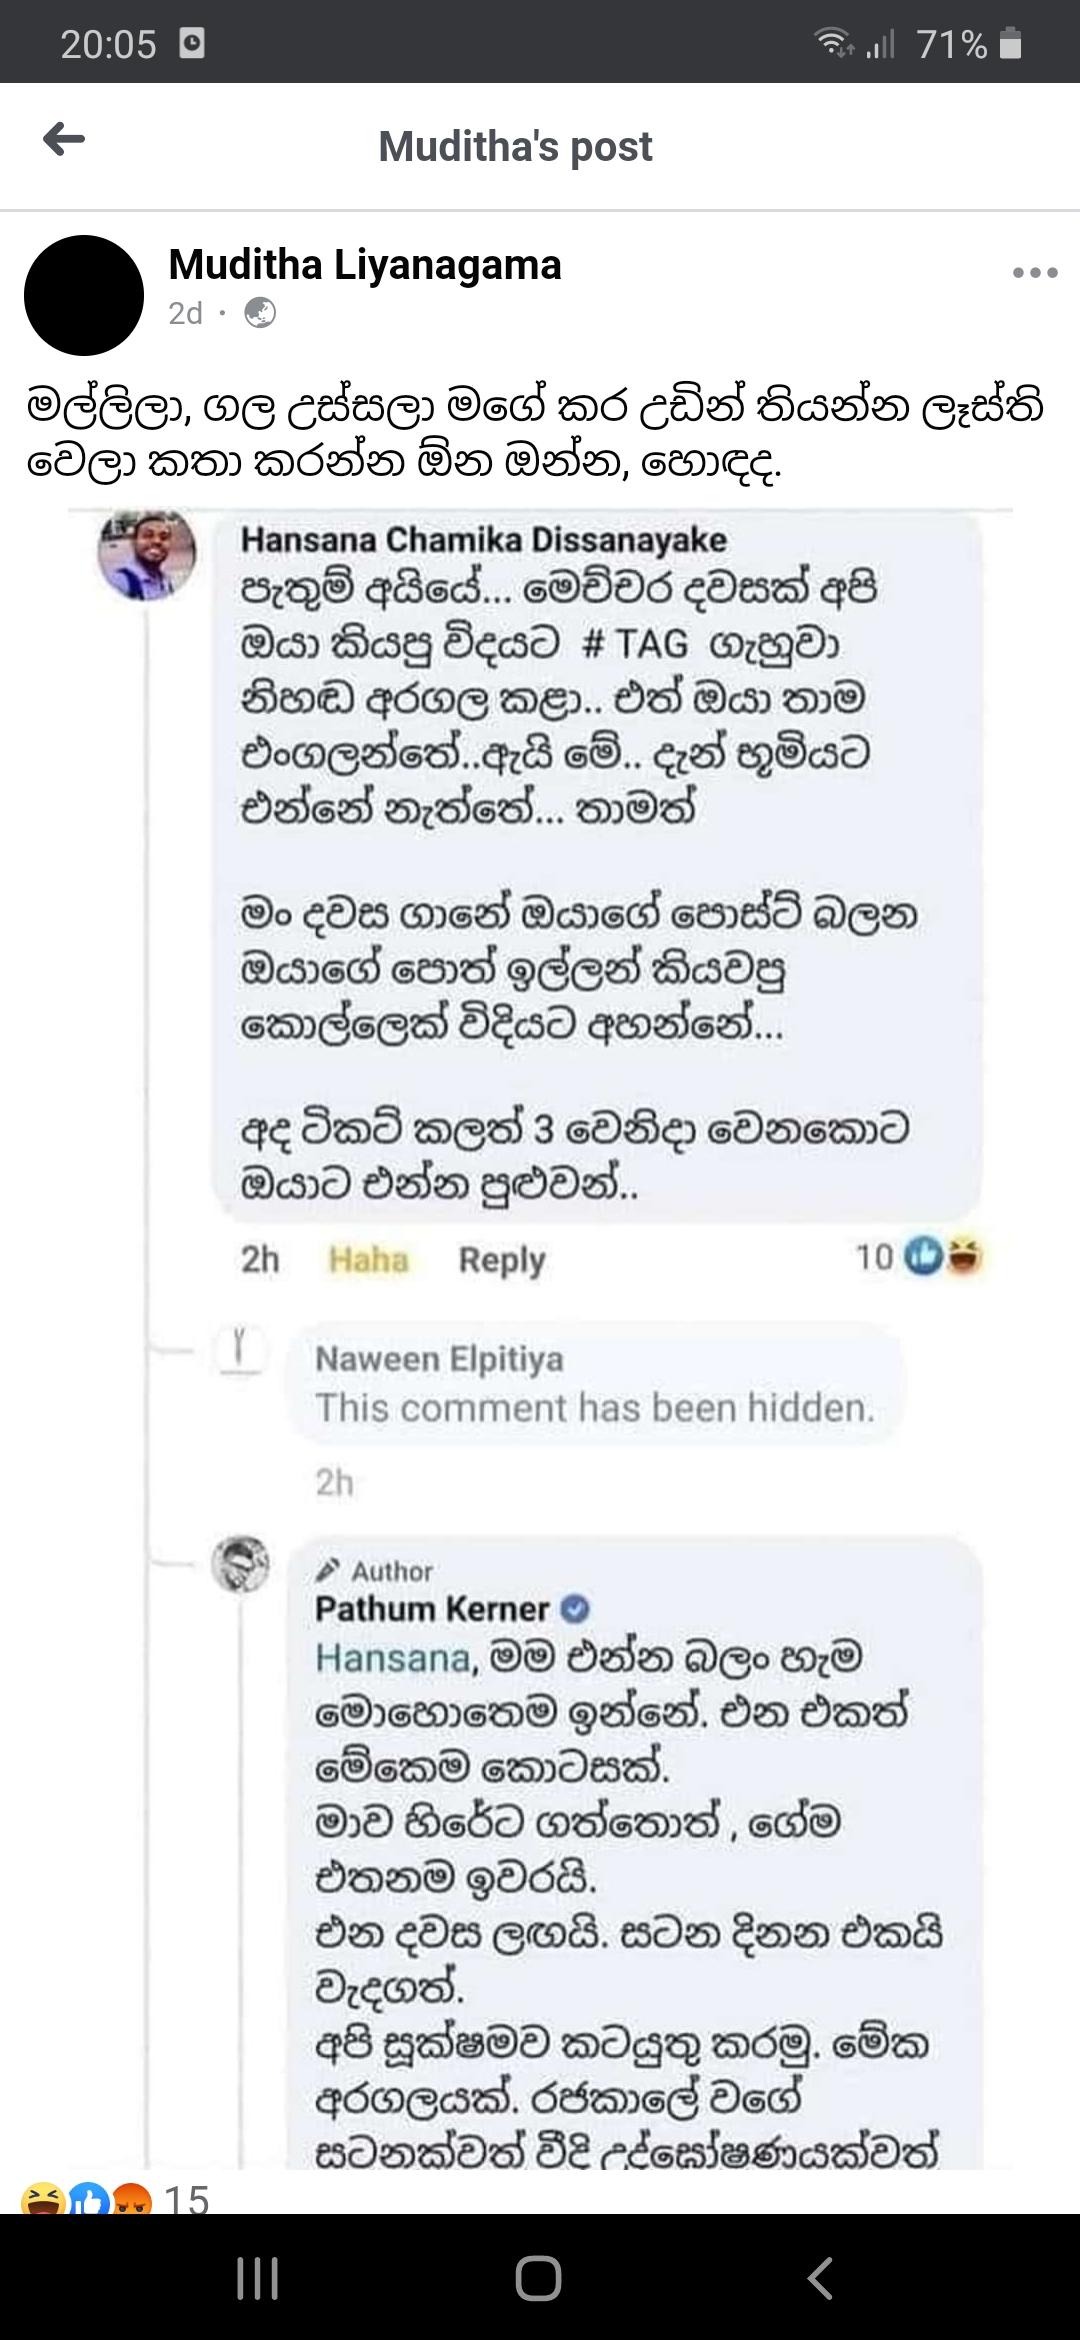This screenshot has height=2340, width=1080.
Task: Tap Naween Elpitiya's hidden comment
Action: click(595, 1384)
